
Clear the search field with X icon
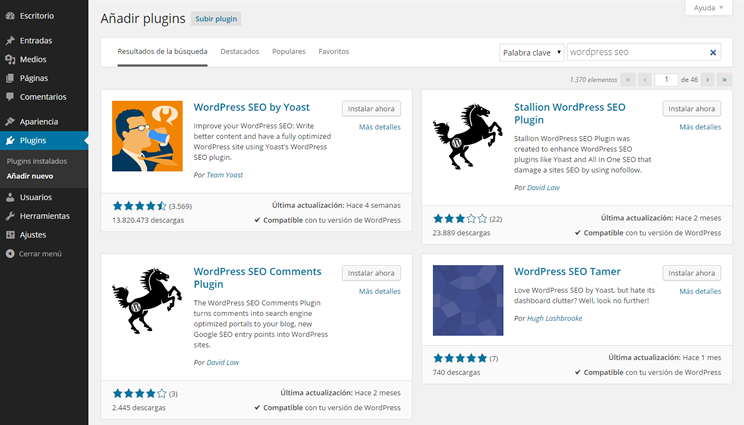pos(713,53)
